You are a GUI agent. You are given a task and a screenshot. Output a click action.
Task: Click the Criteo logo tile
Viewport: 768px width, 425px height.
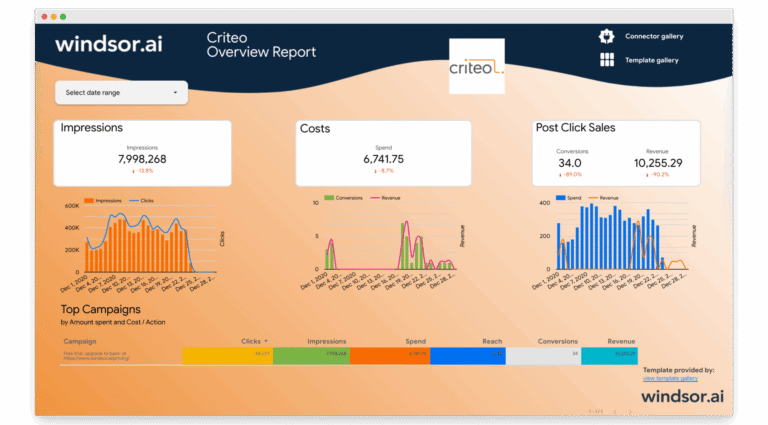pyautogui.click(x=477, y=66)
